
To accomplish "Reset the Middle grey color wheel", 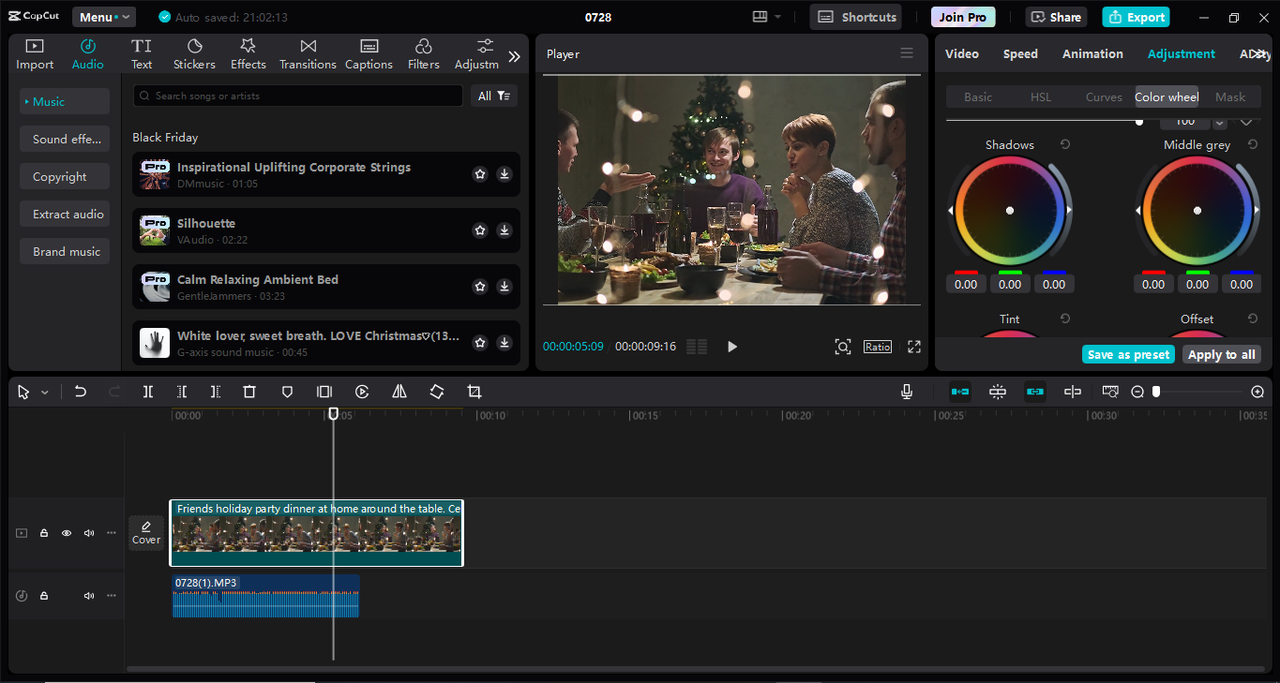I will (1253, 145).
